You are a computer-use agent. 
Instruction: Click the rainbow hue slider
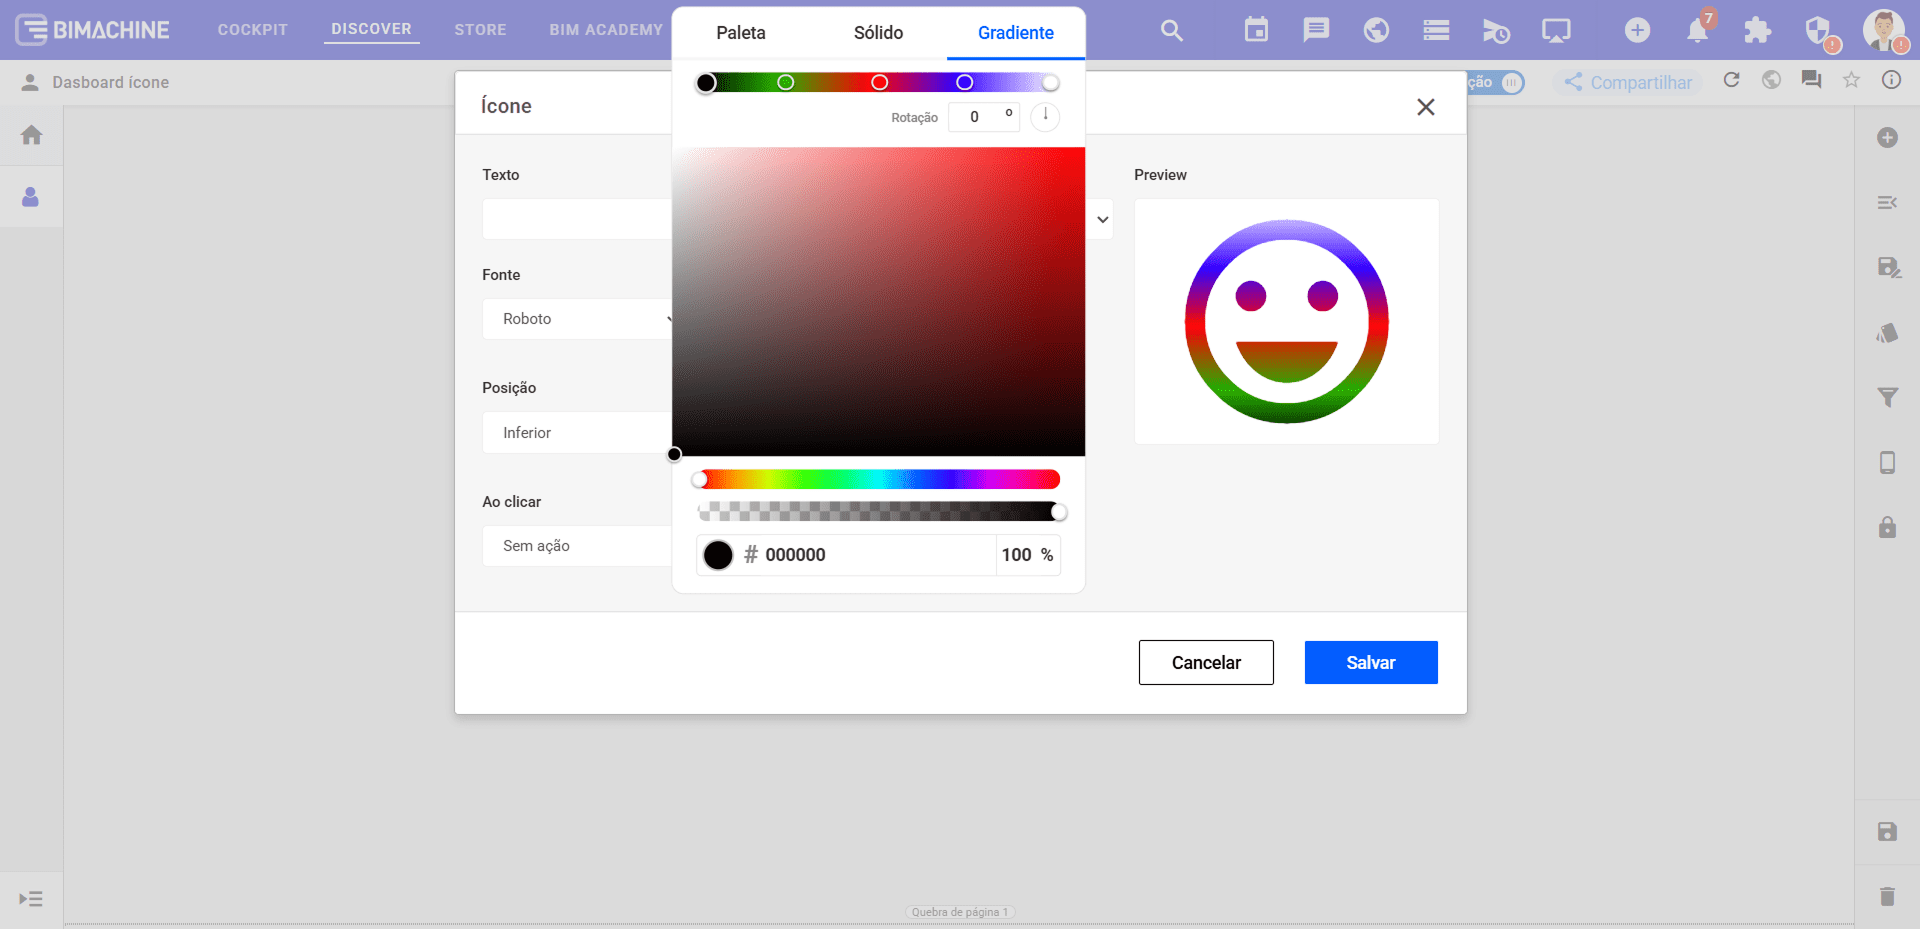point(878,480)
